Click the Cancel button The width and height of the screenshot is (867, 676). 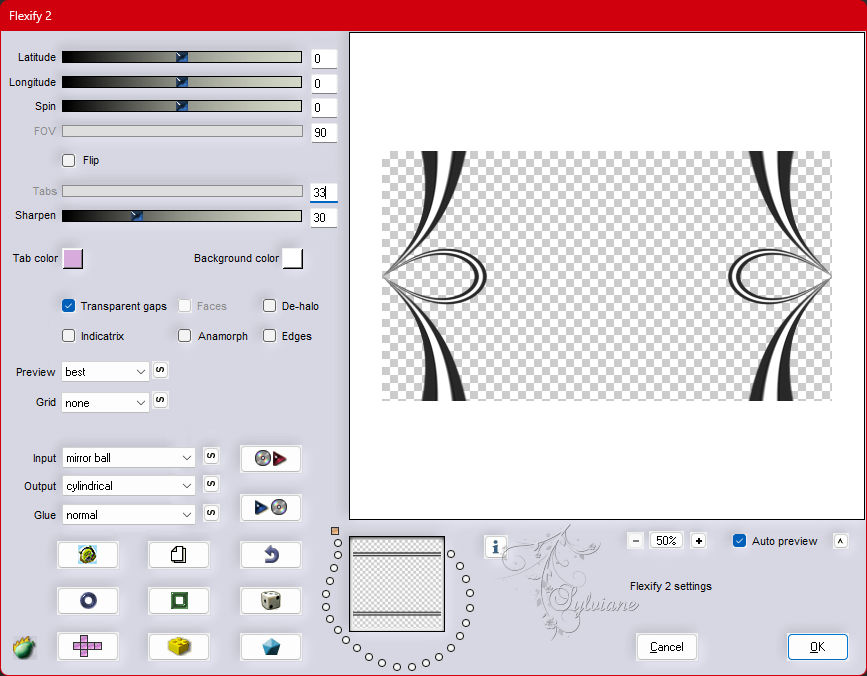[x=666, y=647]
